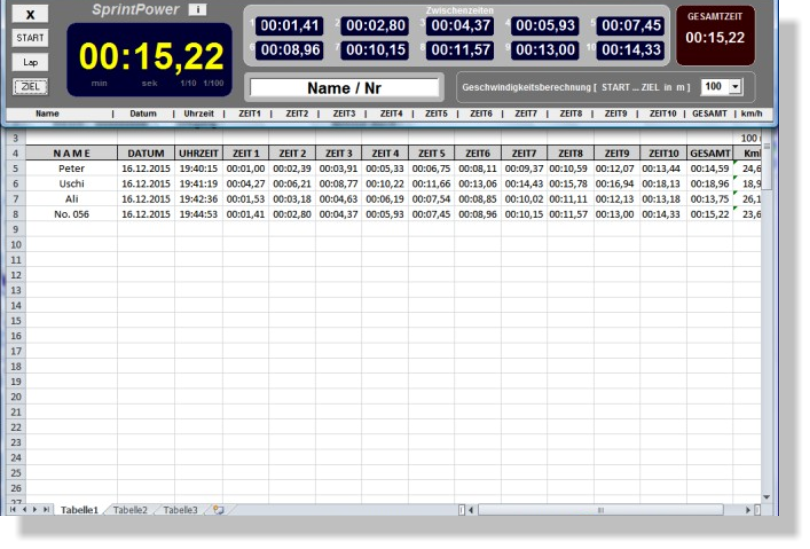
Task: Click the vertical scrollbar down arrow
Action: coord(767,497)
